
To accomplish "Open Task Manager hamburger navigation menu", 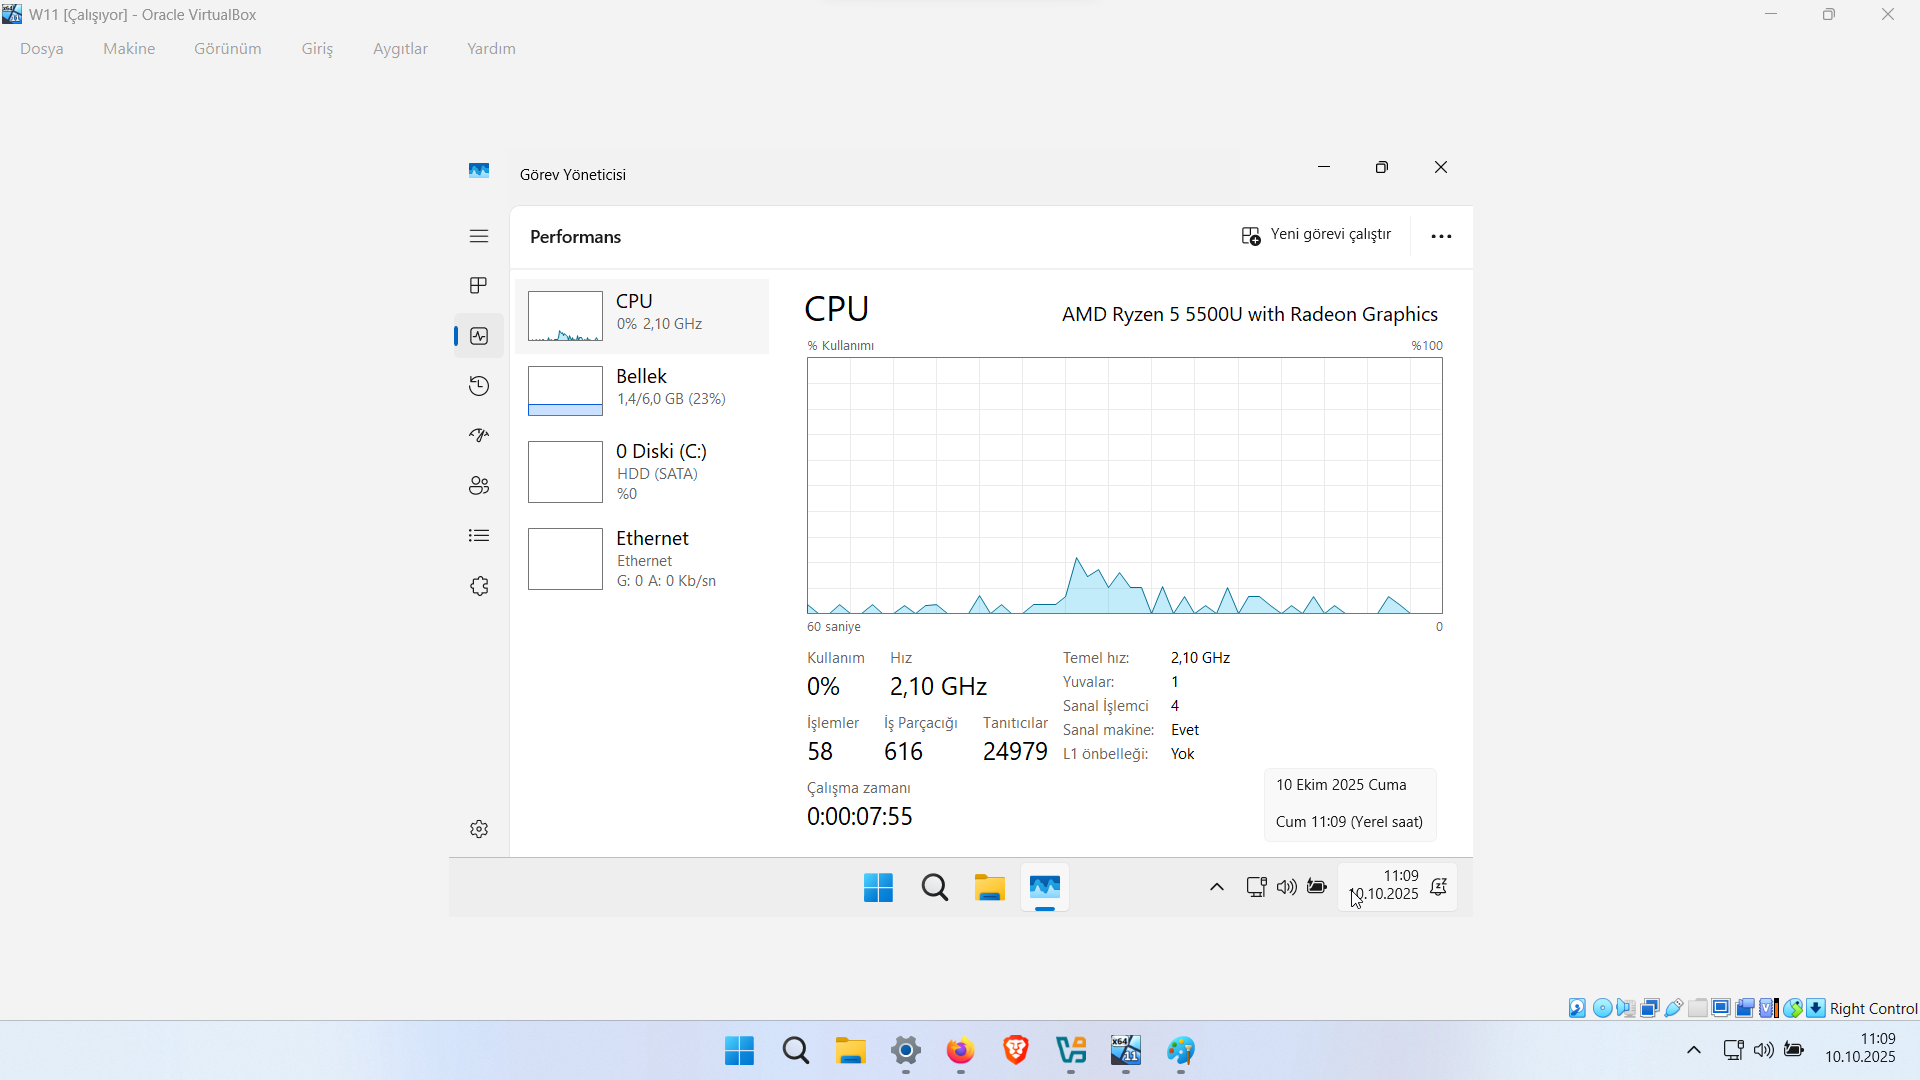I will [479, 236].
